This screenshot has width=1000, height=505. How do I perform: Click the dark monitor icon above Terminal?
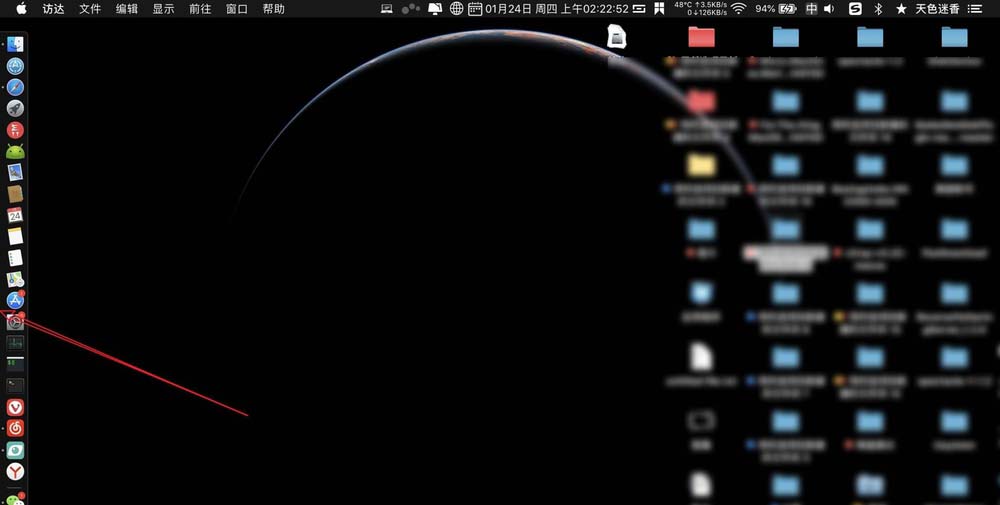pos(15,365)
